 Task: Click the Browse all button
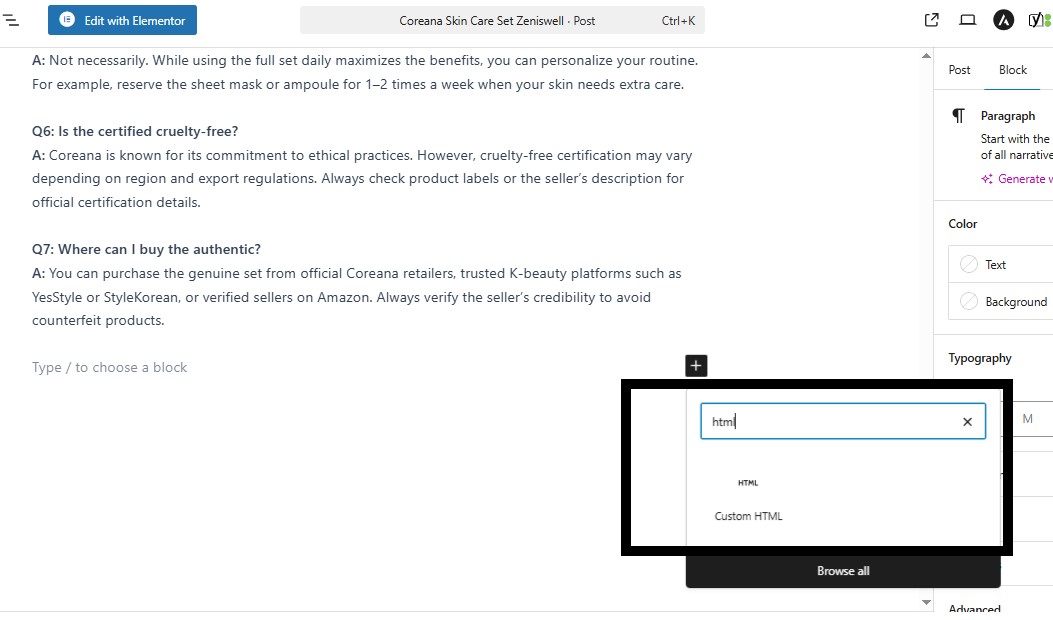pos(843,571)
